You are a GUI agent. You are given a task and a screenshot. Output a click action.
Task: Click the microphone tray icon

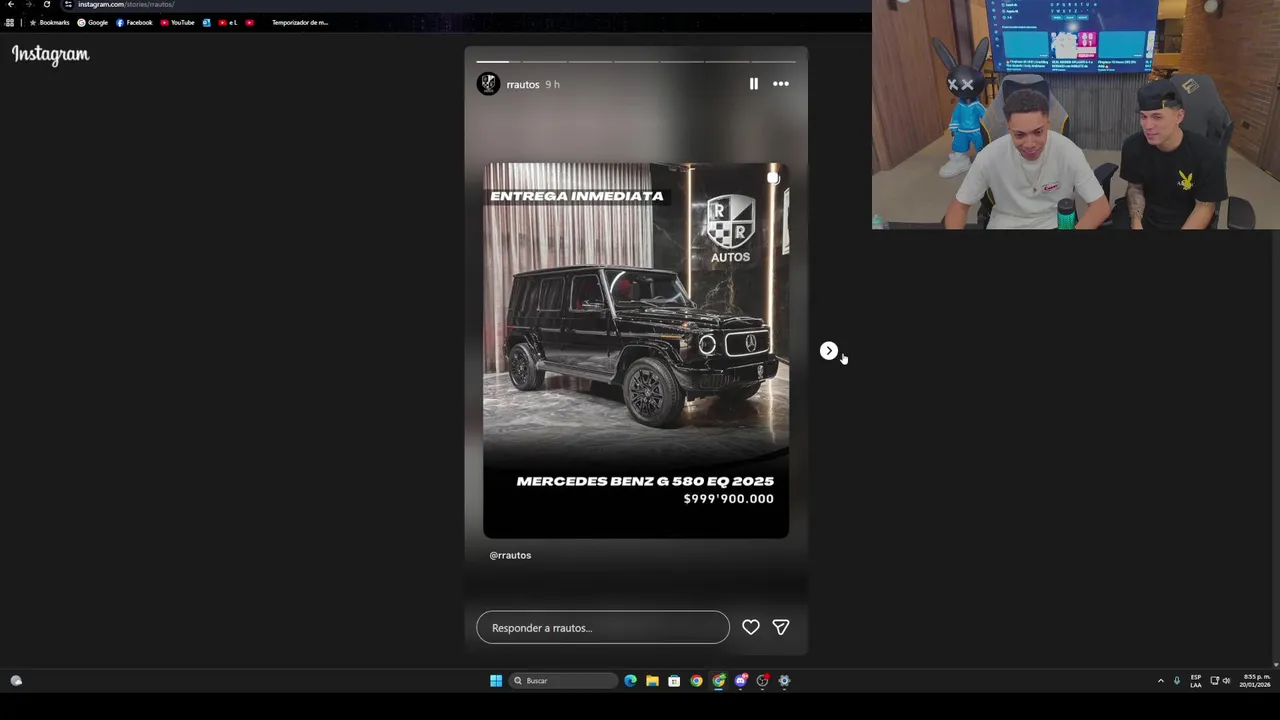pos(1177,681)
